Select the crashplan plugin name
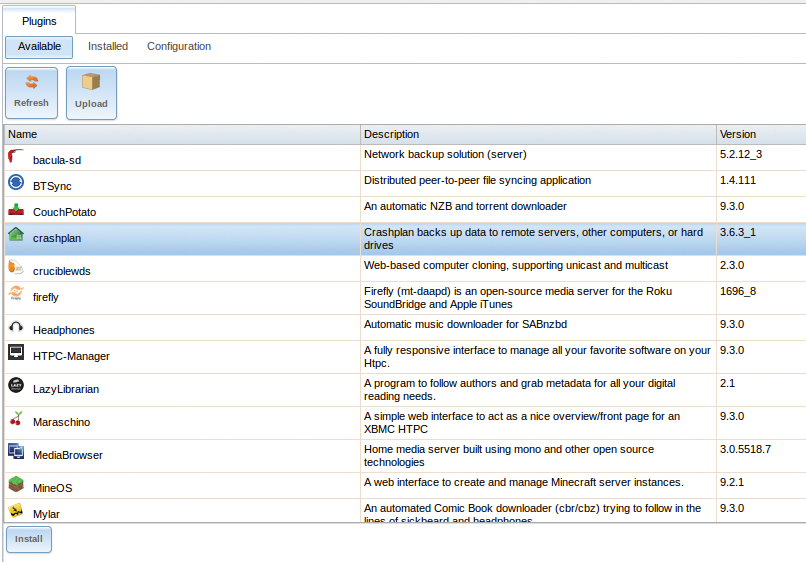The height and width of the screenshot is (562, 806). [x=57, y=239]
